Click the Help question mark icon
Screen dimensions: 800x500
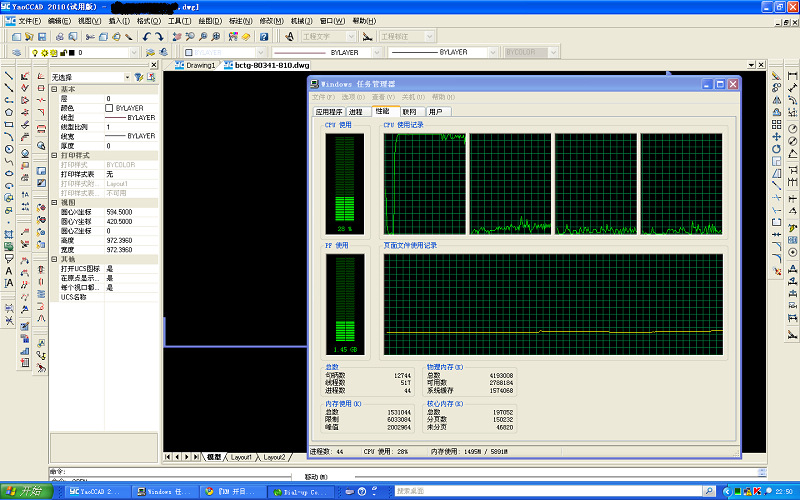264,37
